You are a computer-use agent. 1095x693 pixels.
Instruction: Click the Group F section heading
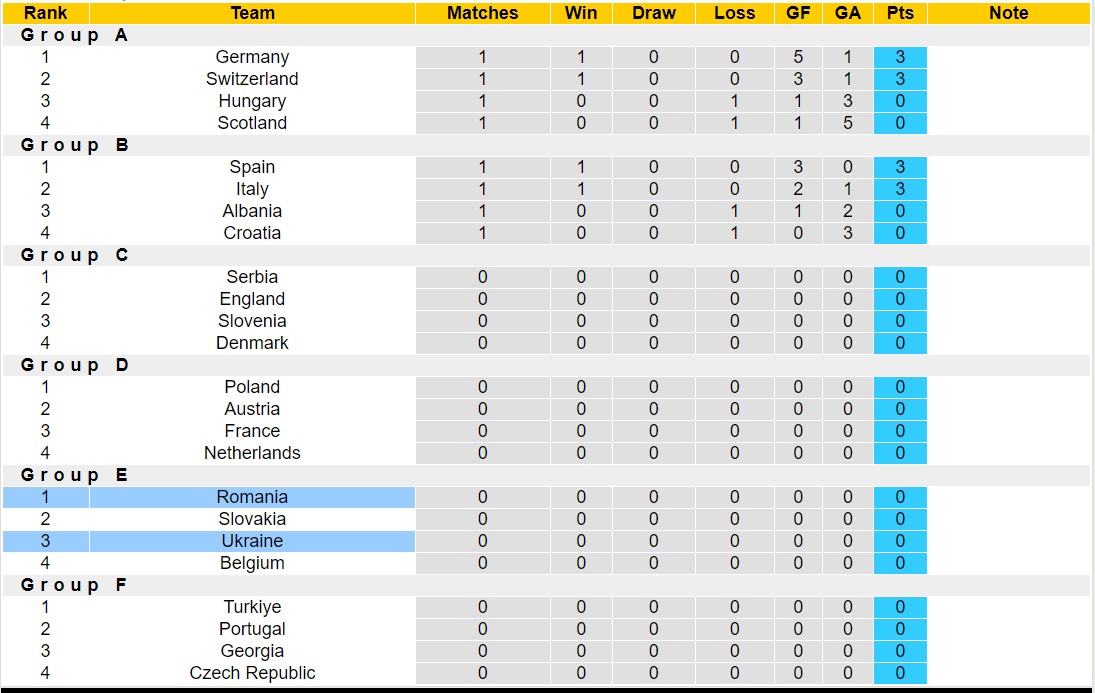point(75,585)
